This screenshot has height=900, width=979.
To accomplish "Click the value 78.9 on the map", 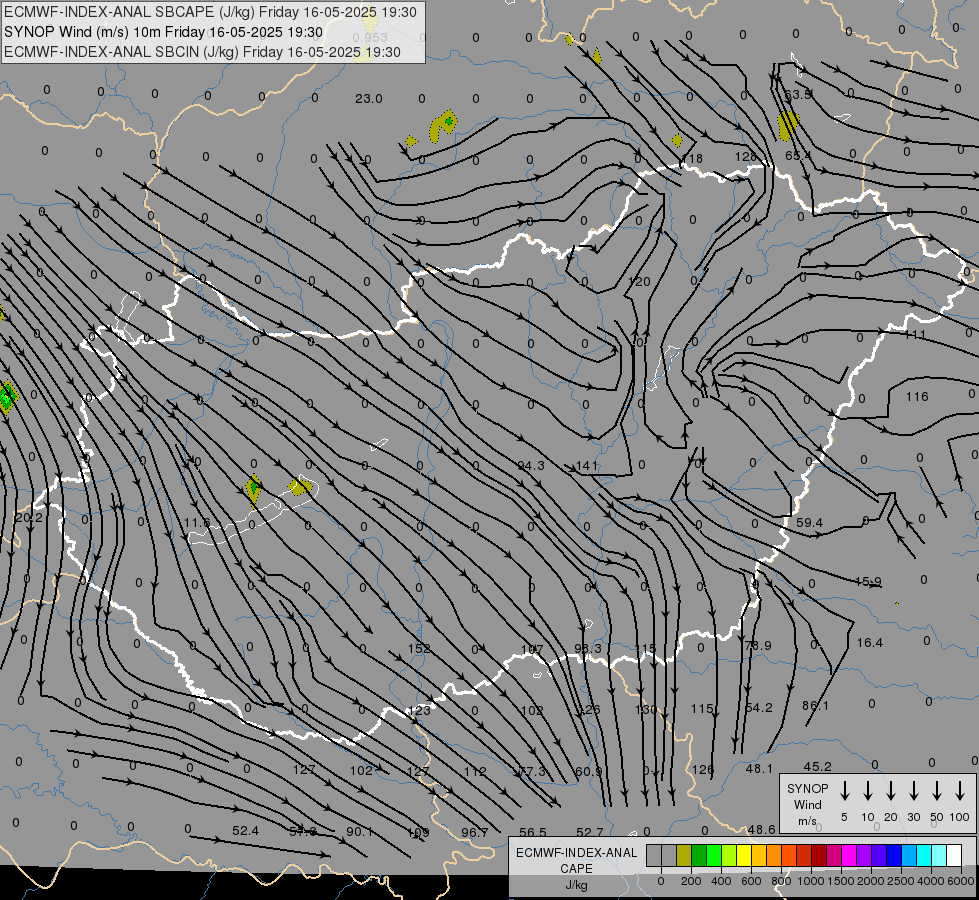I will 758,645.
